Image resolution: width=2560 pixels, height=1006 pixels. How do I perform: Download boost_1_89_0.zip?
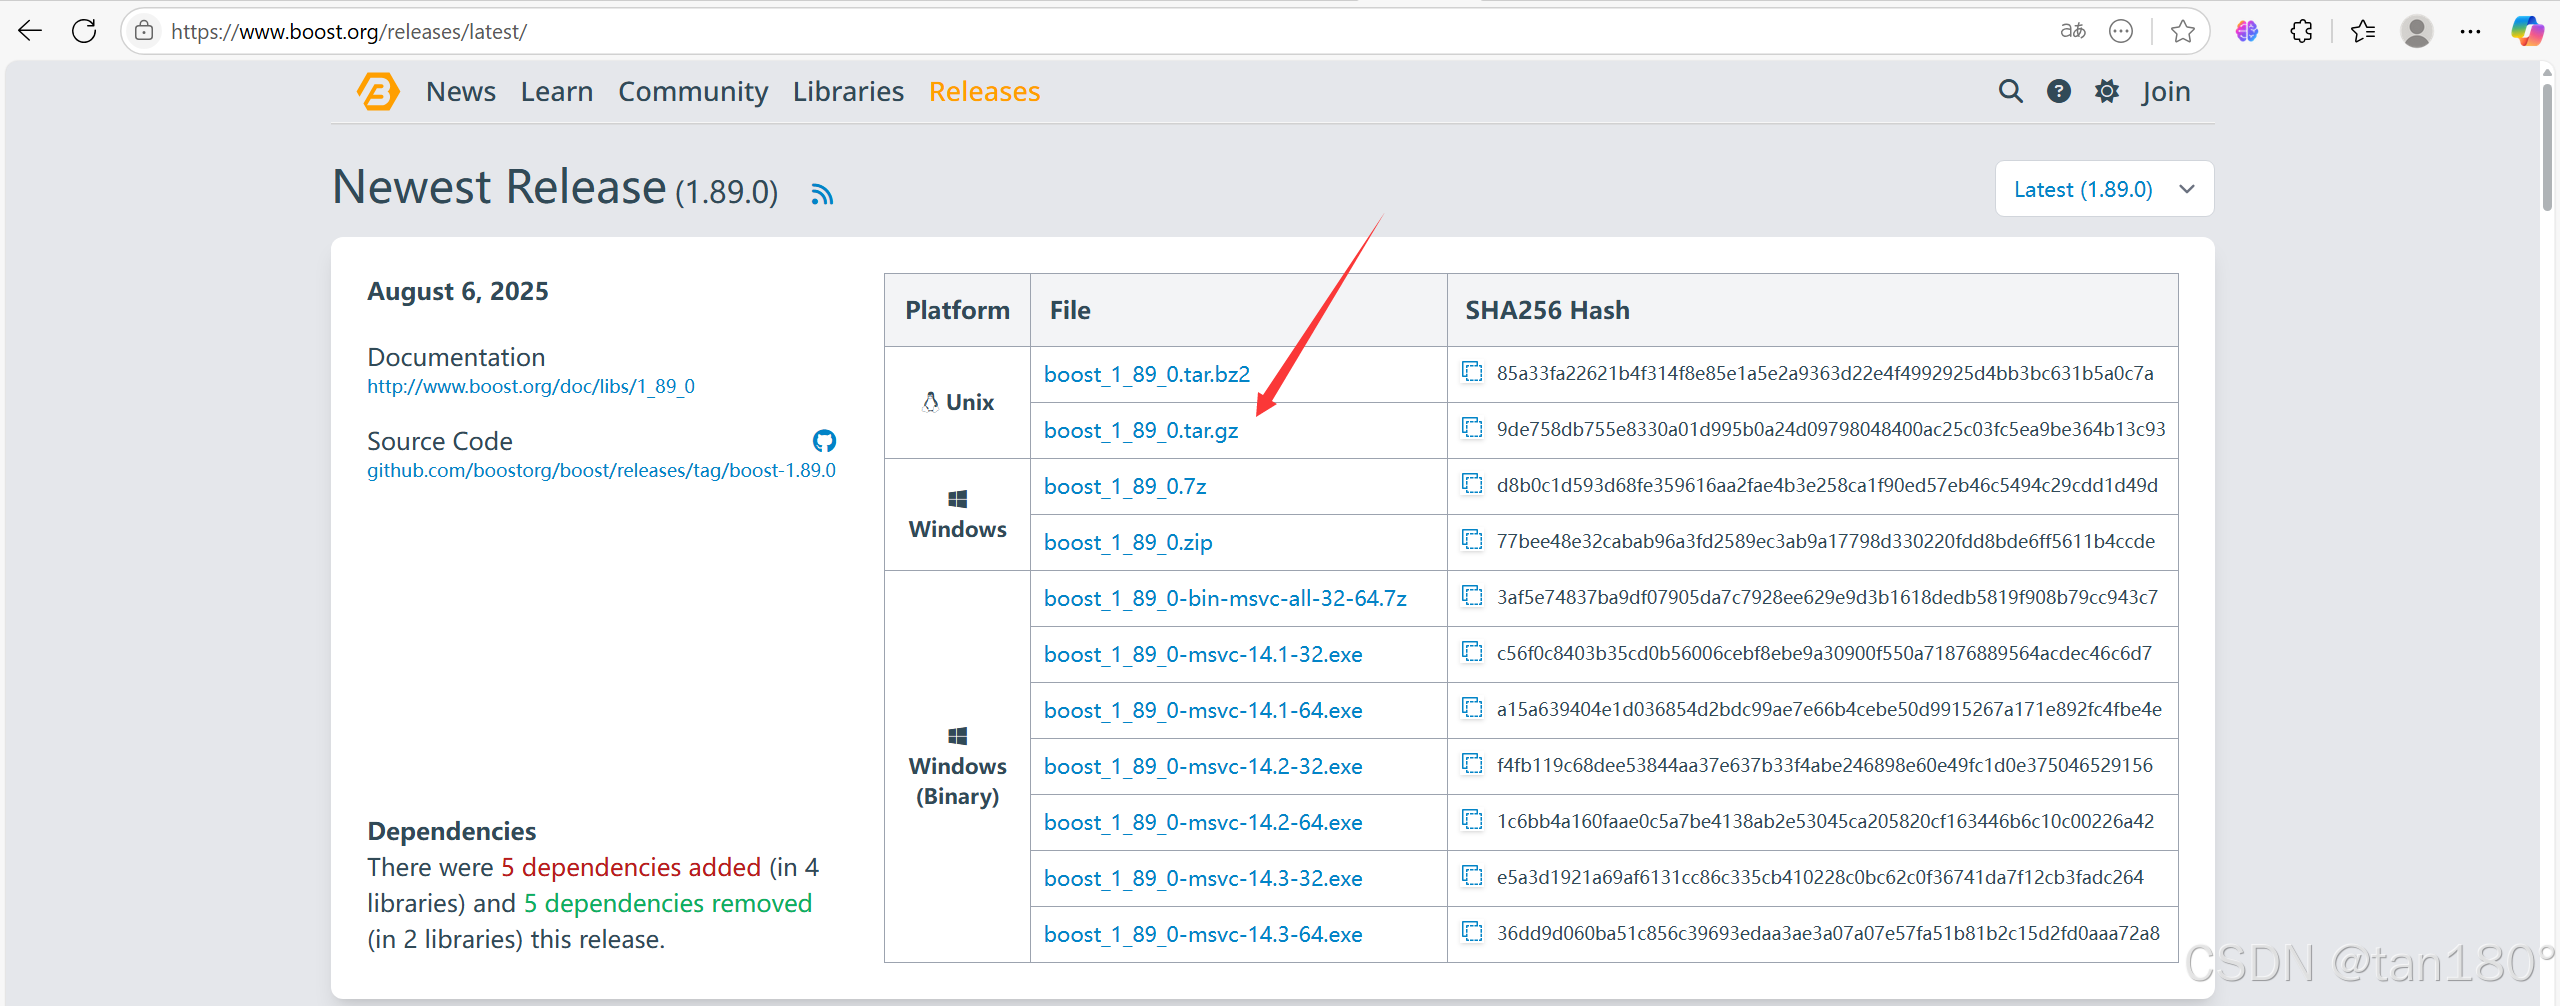1128,543
